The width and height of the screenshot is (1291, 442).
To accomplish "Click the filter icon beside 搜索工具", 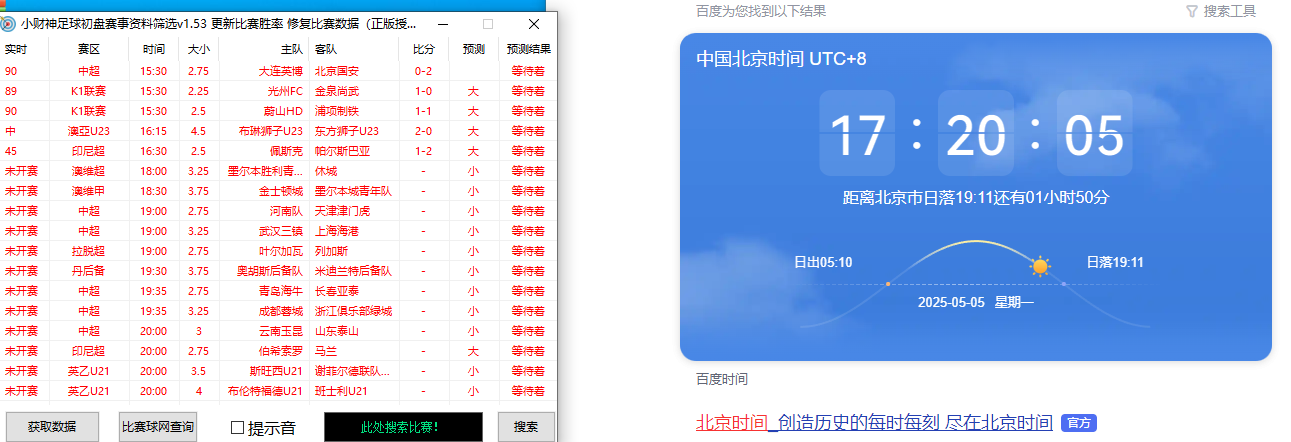I will pos(1191,11).
